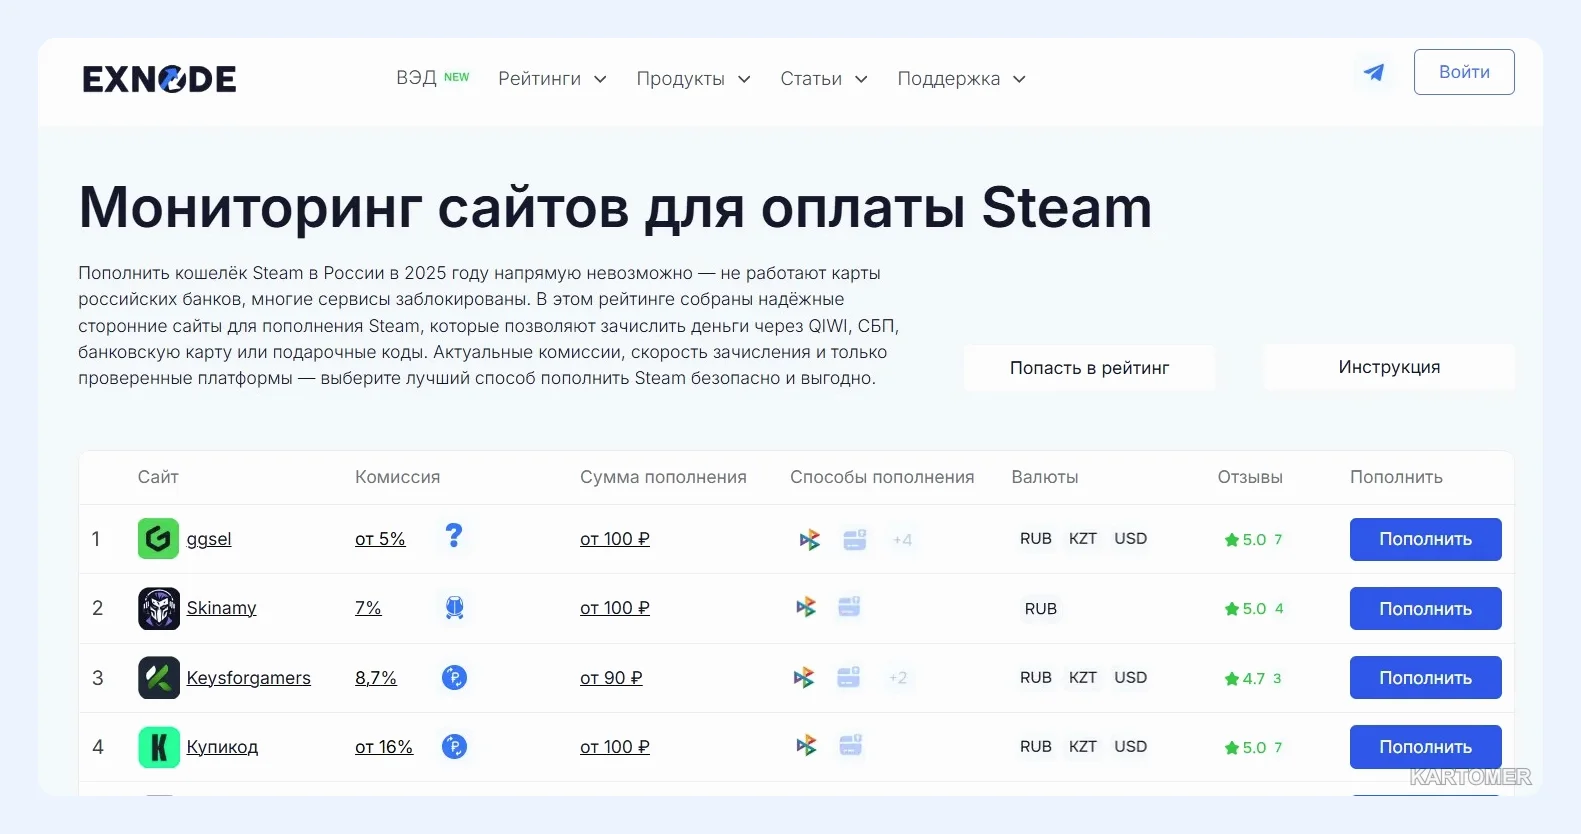The width and height of the screenshot is (1581, 834).
Task: Click Пополнить button for ggsel
Action: coord(1426,539)
